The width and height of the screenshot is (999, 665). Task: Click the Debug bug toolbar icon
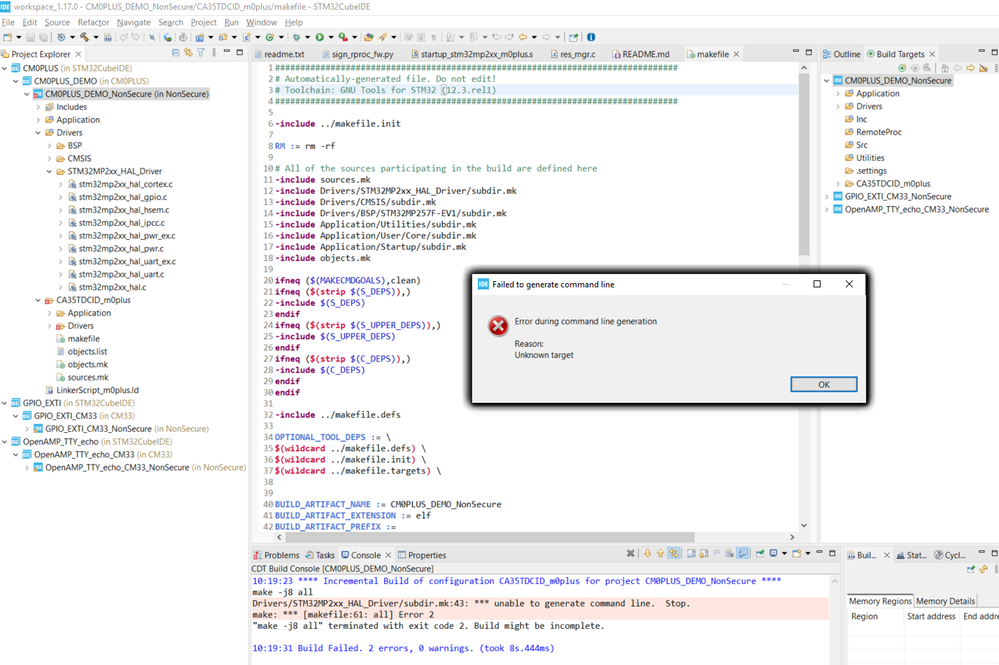coord(296,37)
